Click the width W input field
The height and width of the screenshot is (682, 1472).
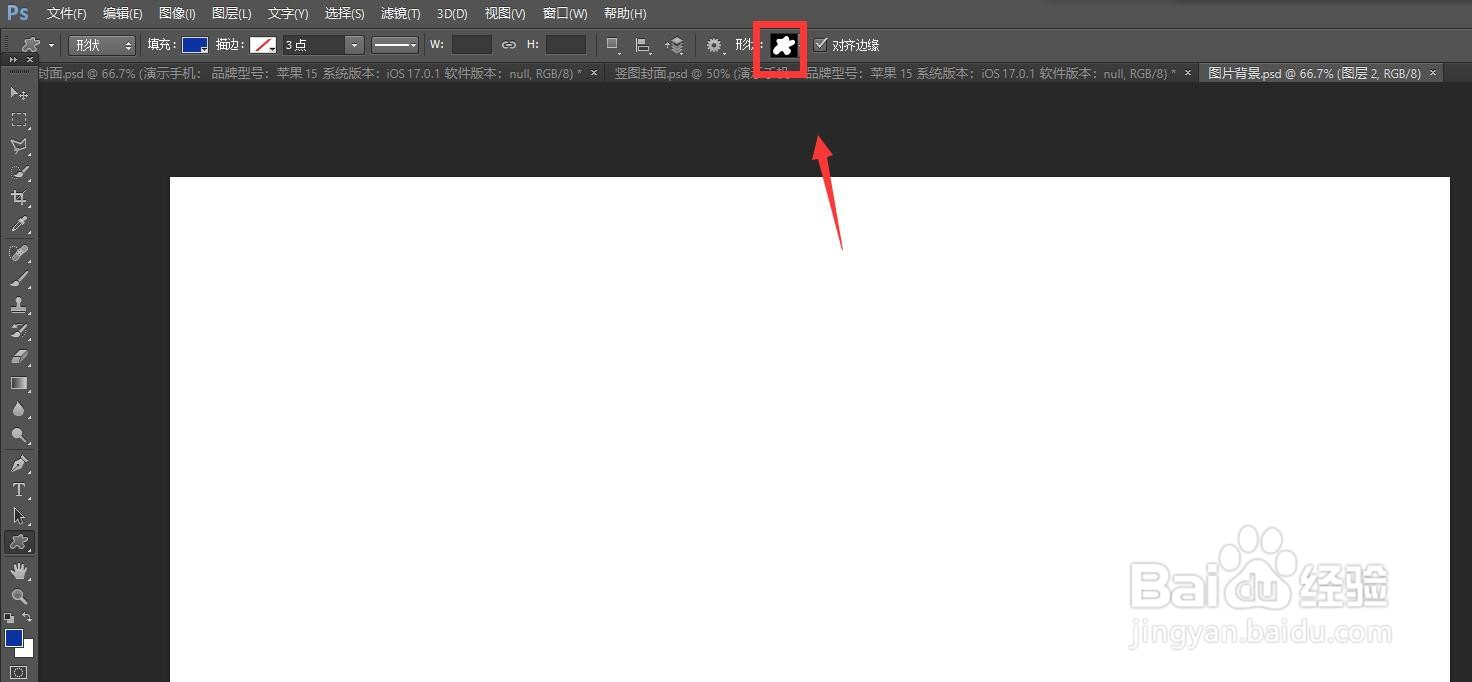472,44
